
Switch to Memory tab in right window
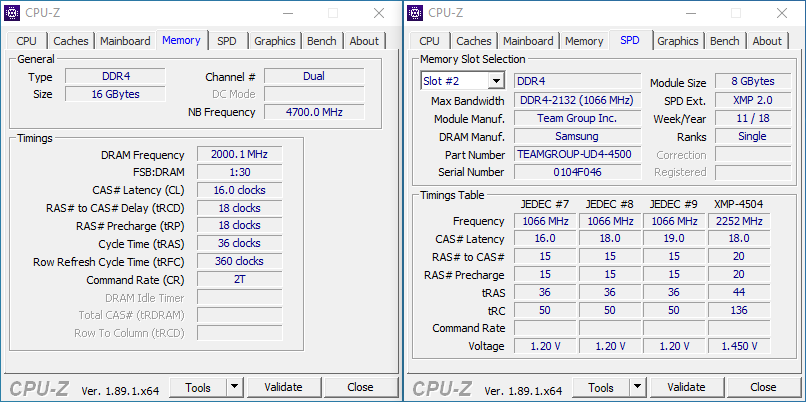[584, 41]
